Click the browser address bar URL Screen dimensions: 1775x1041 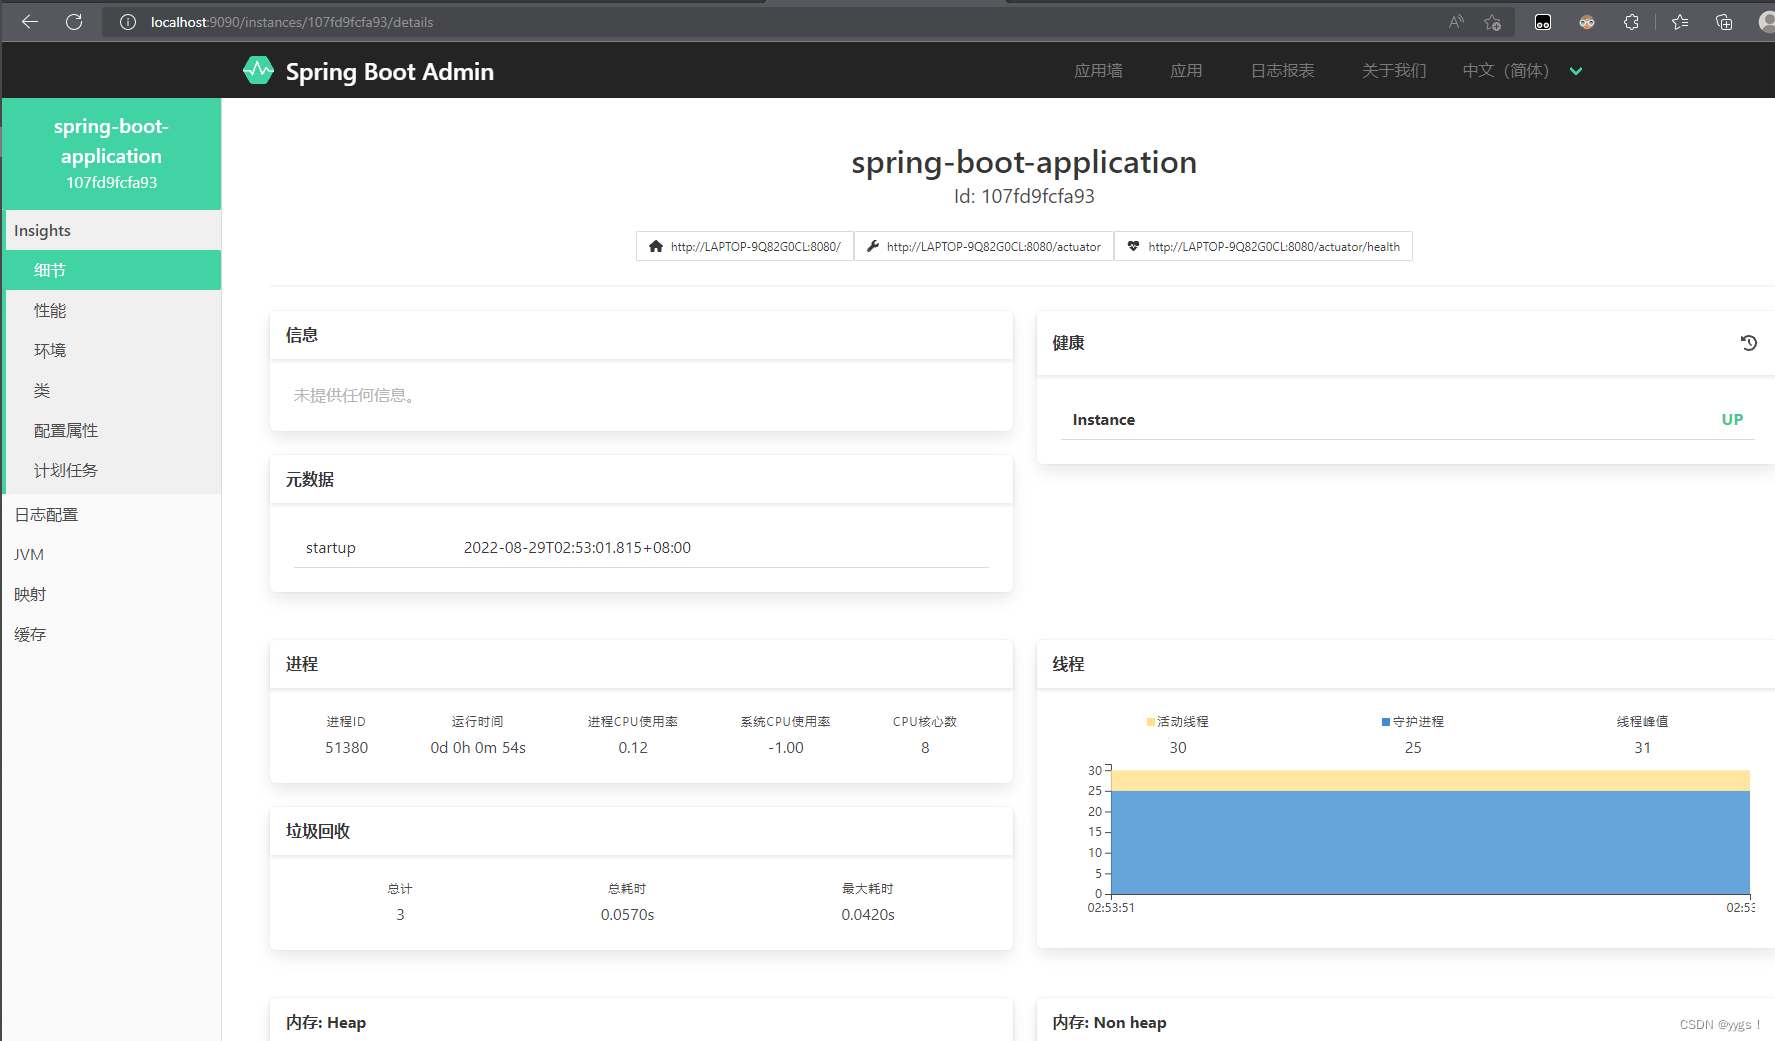click(292, 22)
